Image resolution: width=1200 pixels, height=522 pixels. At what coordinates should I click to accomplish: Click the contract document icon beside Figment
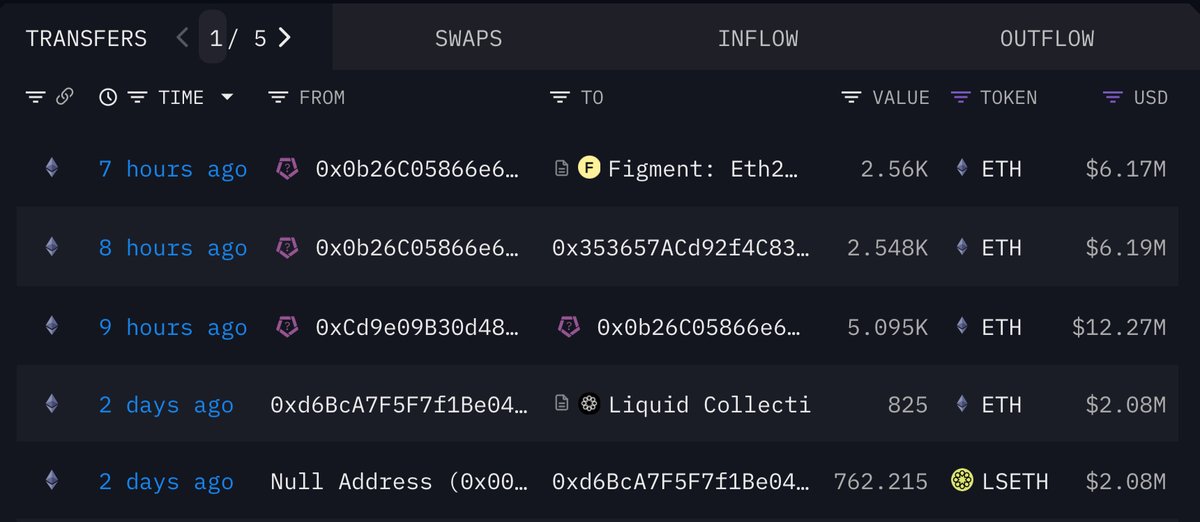coord(562,169)
